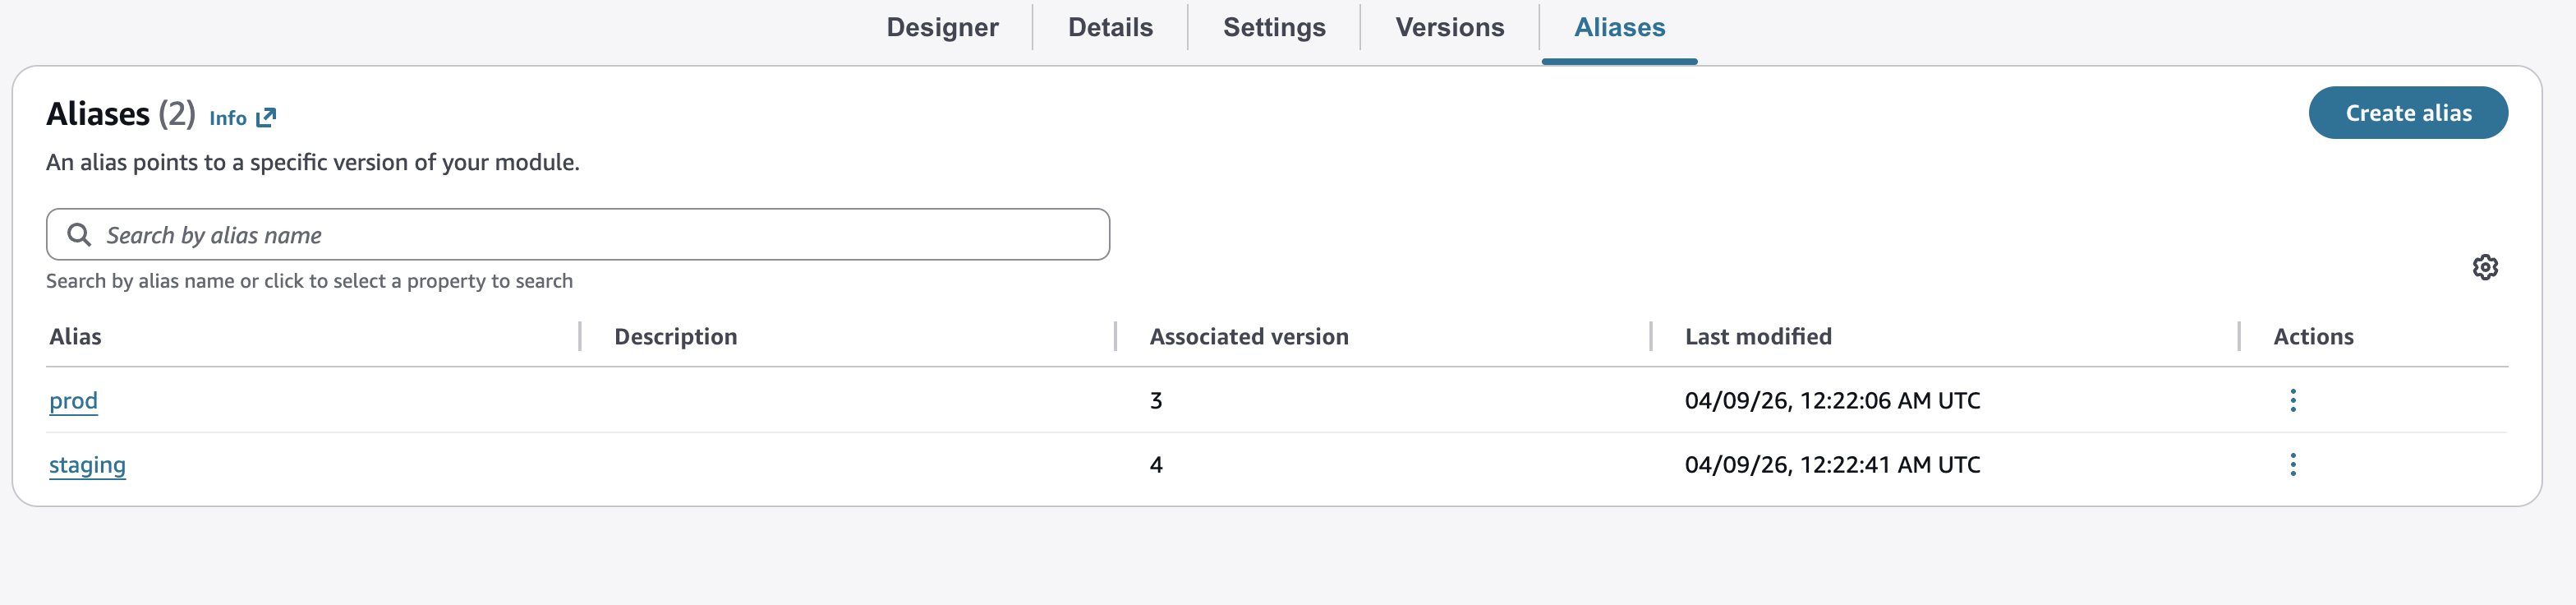Open the prod alias link

click(73, 400)
